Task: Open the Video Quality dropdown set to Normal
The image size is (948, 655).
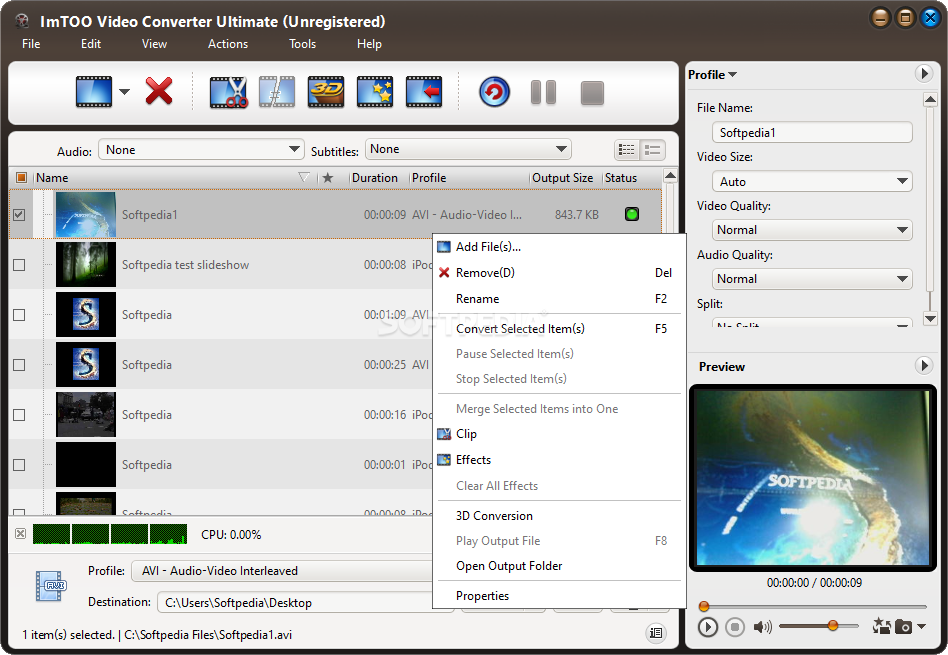Action: point(813,230)
